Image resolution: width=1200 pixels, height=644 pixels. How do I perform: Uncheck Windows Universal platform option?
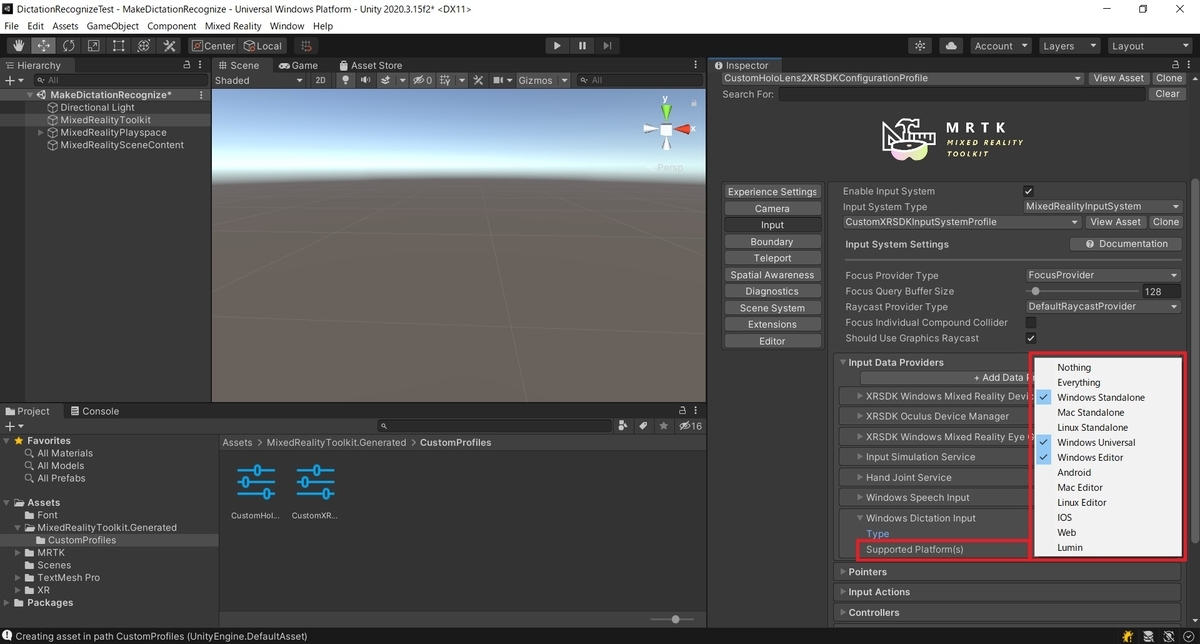[1109, 442]
